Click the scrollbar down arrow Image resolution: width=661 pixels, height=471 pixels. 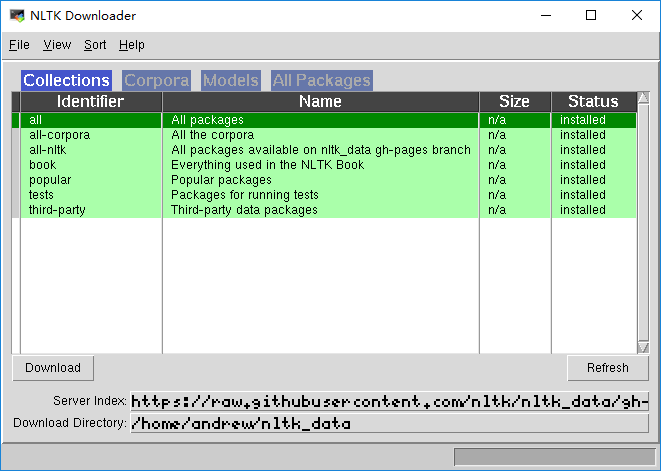pyautogui.click(x=643, y=347)
